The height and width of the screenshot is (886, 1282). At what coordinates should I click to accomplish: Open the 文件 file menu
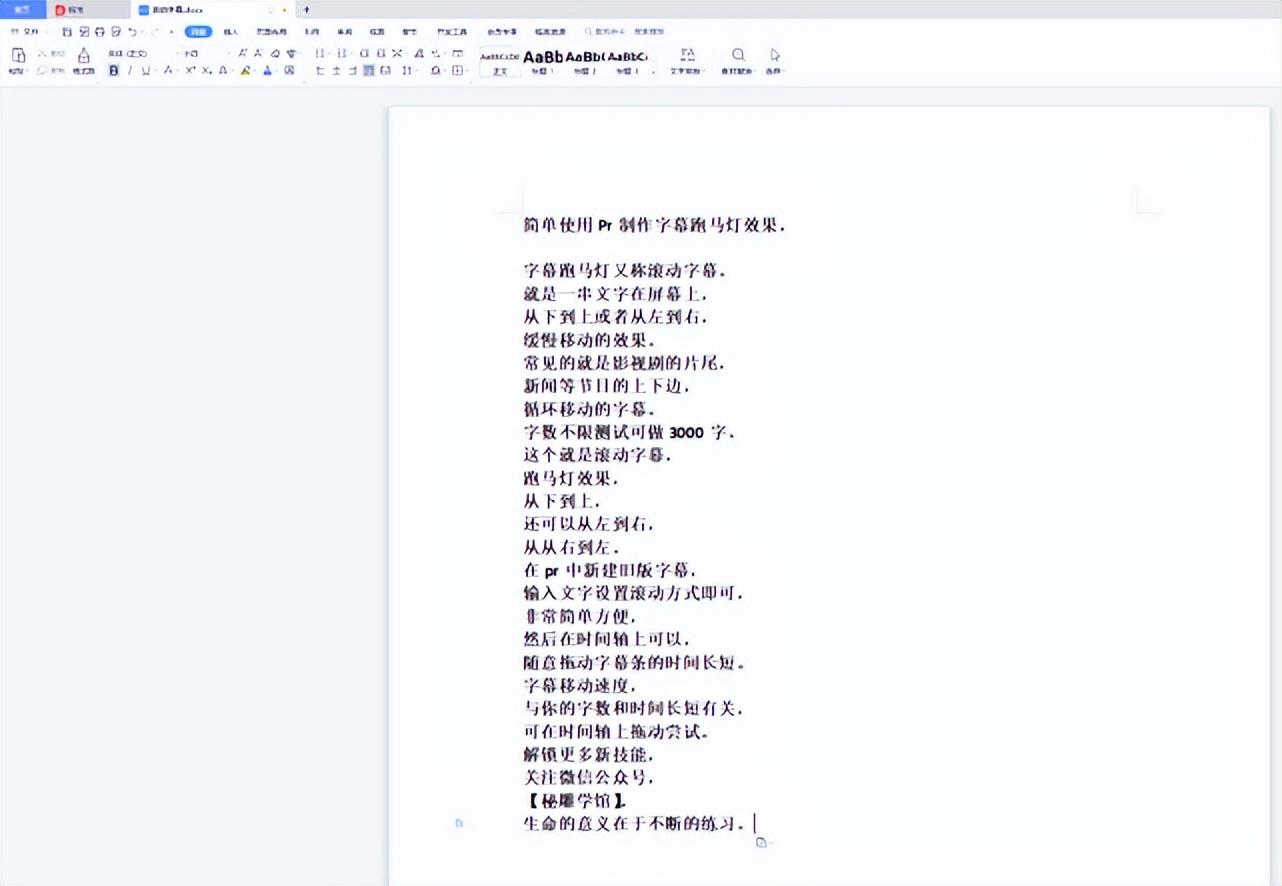(27, 32)
